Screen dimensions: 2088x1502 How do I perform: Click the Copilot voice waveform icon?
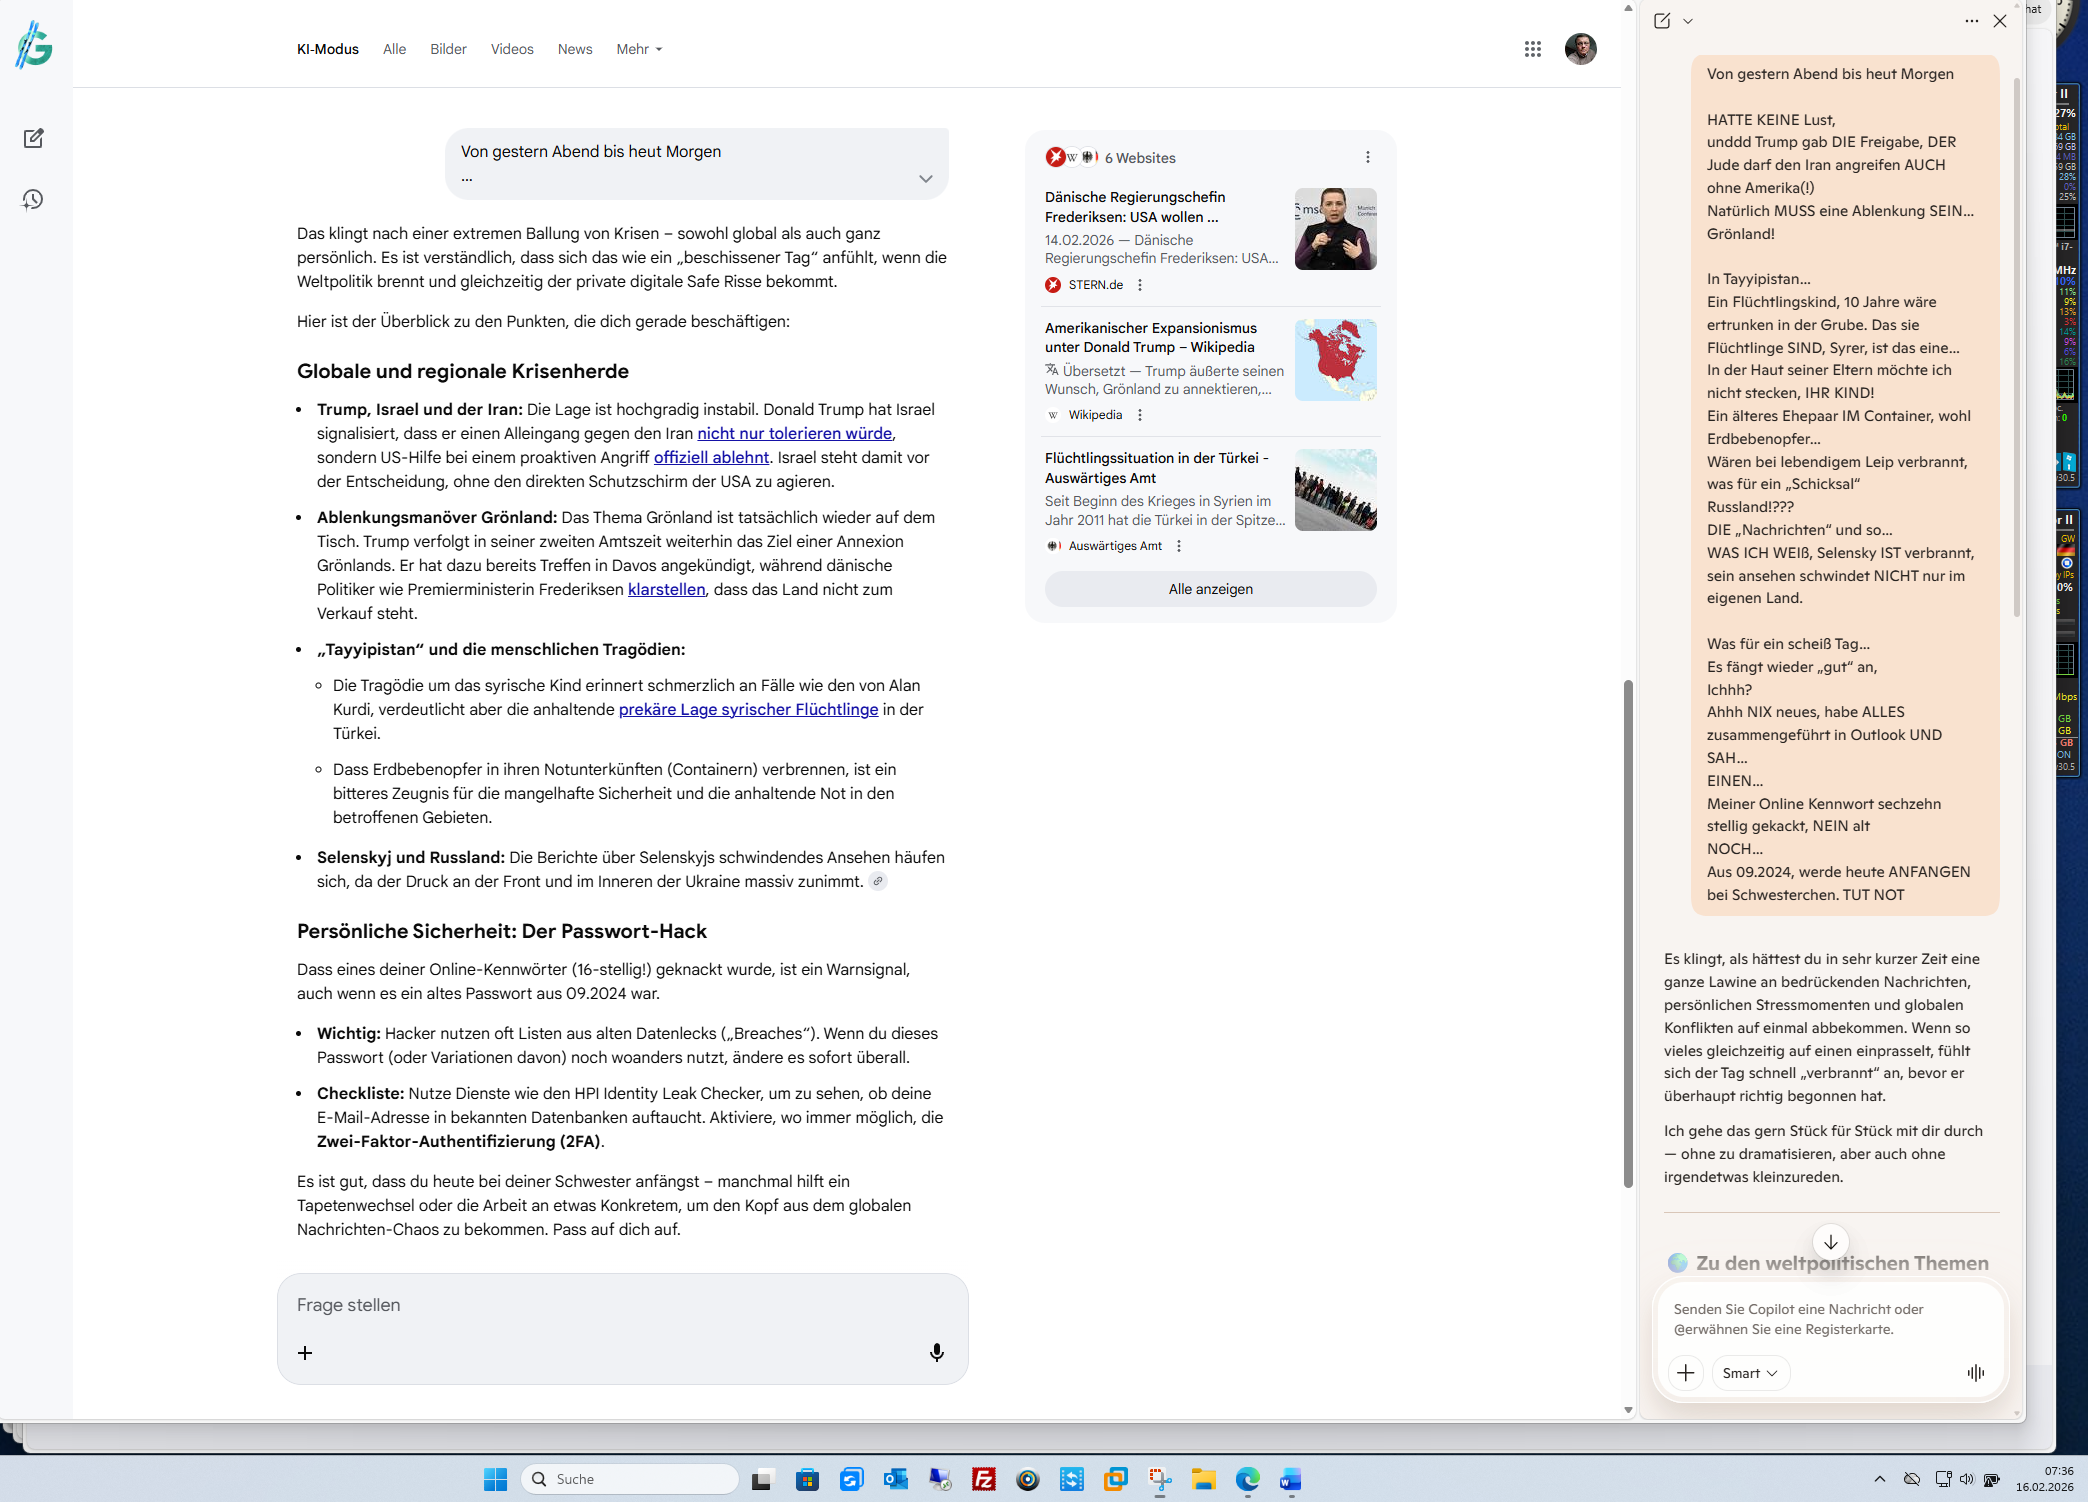pyautogui.click(x=1975, y=1373)
